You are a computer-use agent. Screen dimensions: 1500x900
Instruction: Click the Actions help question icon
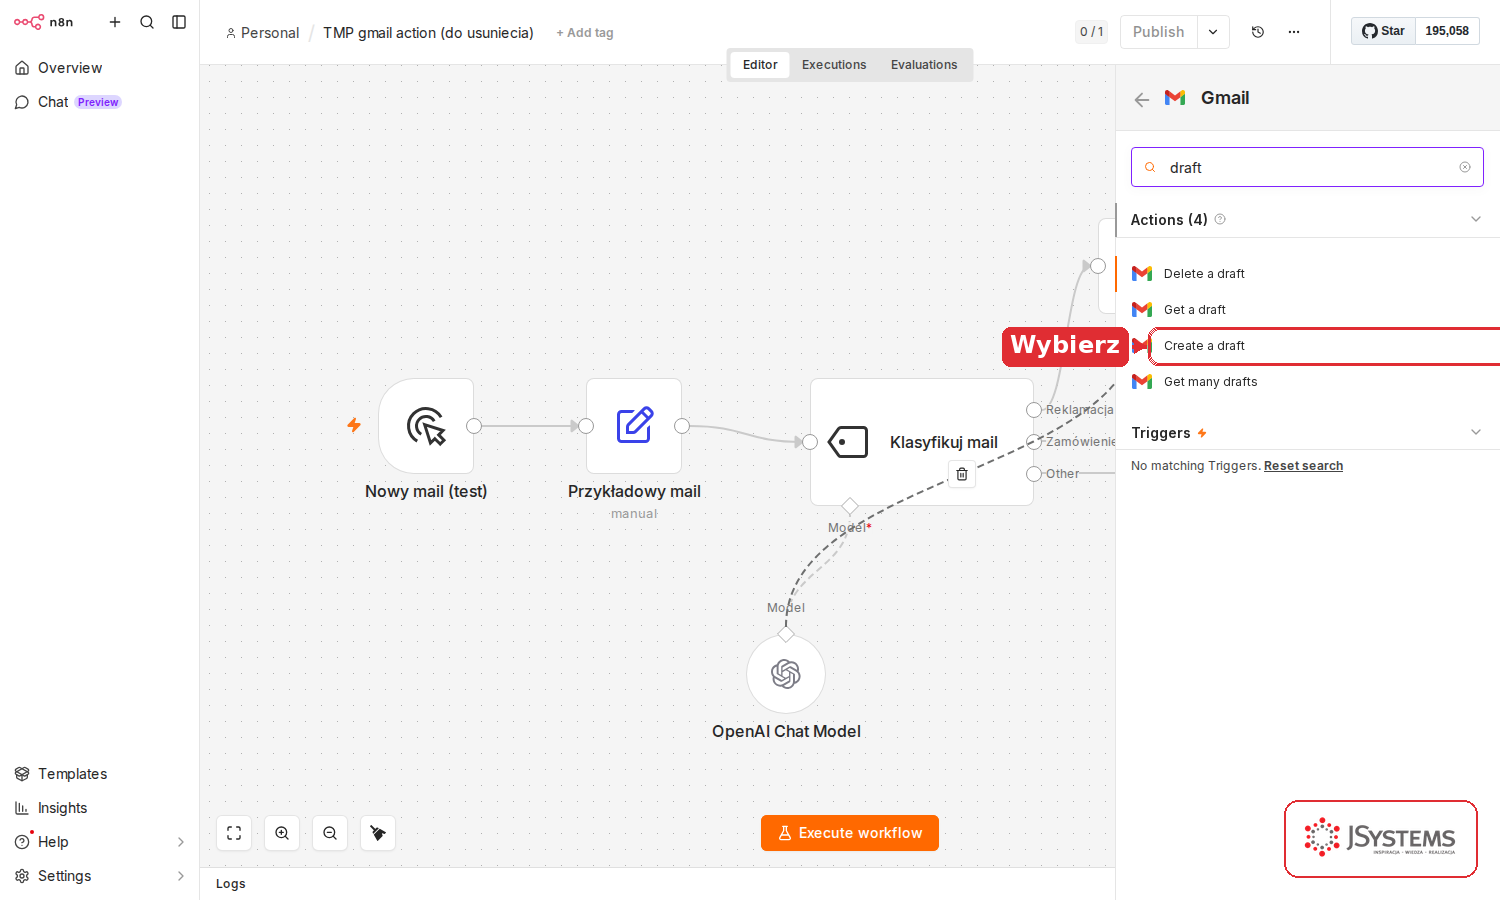pyautogui.click(x=1220, y=219)
